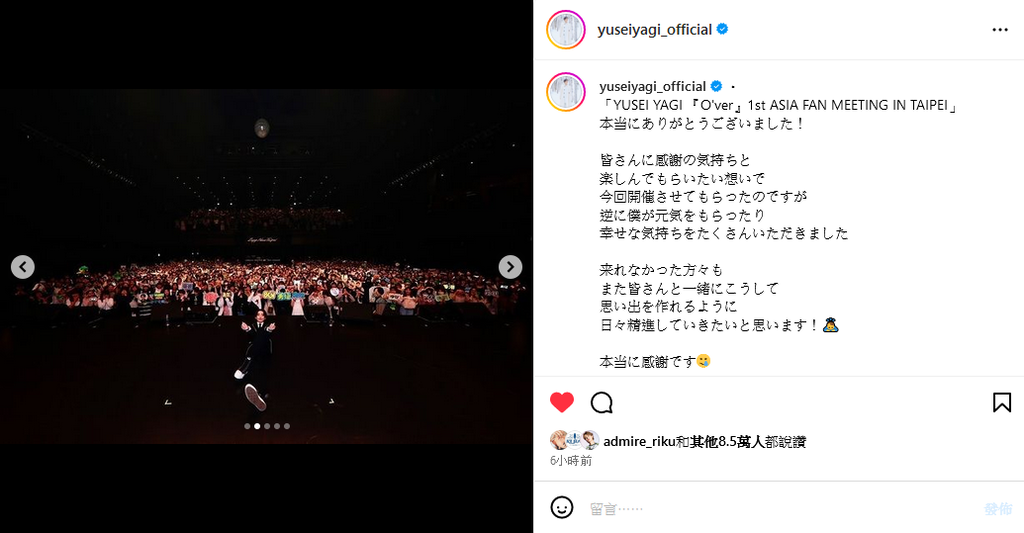
Task: Click the header profile avatar of yuseiyagi_official
Action: [x=566, y=29]
